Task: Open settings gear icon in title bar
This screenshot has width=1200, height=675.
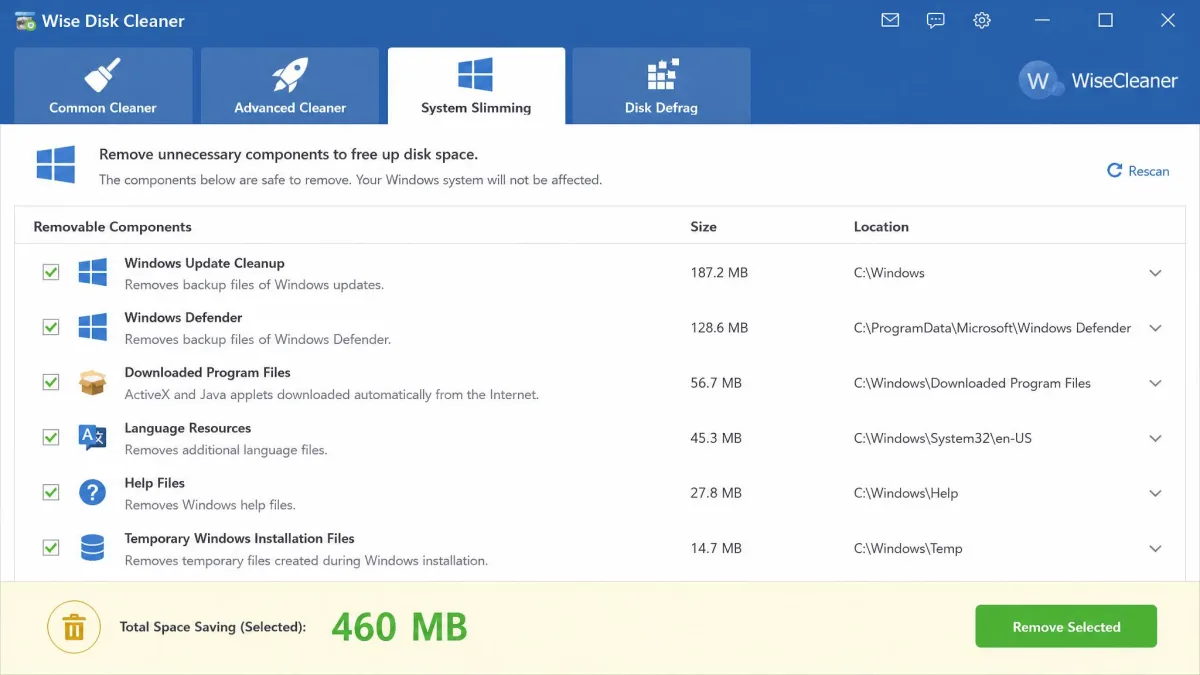Action: [x=982, y=20]
